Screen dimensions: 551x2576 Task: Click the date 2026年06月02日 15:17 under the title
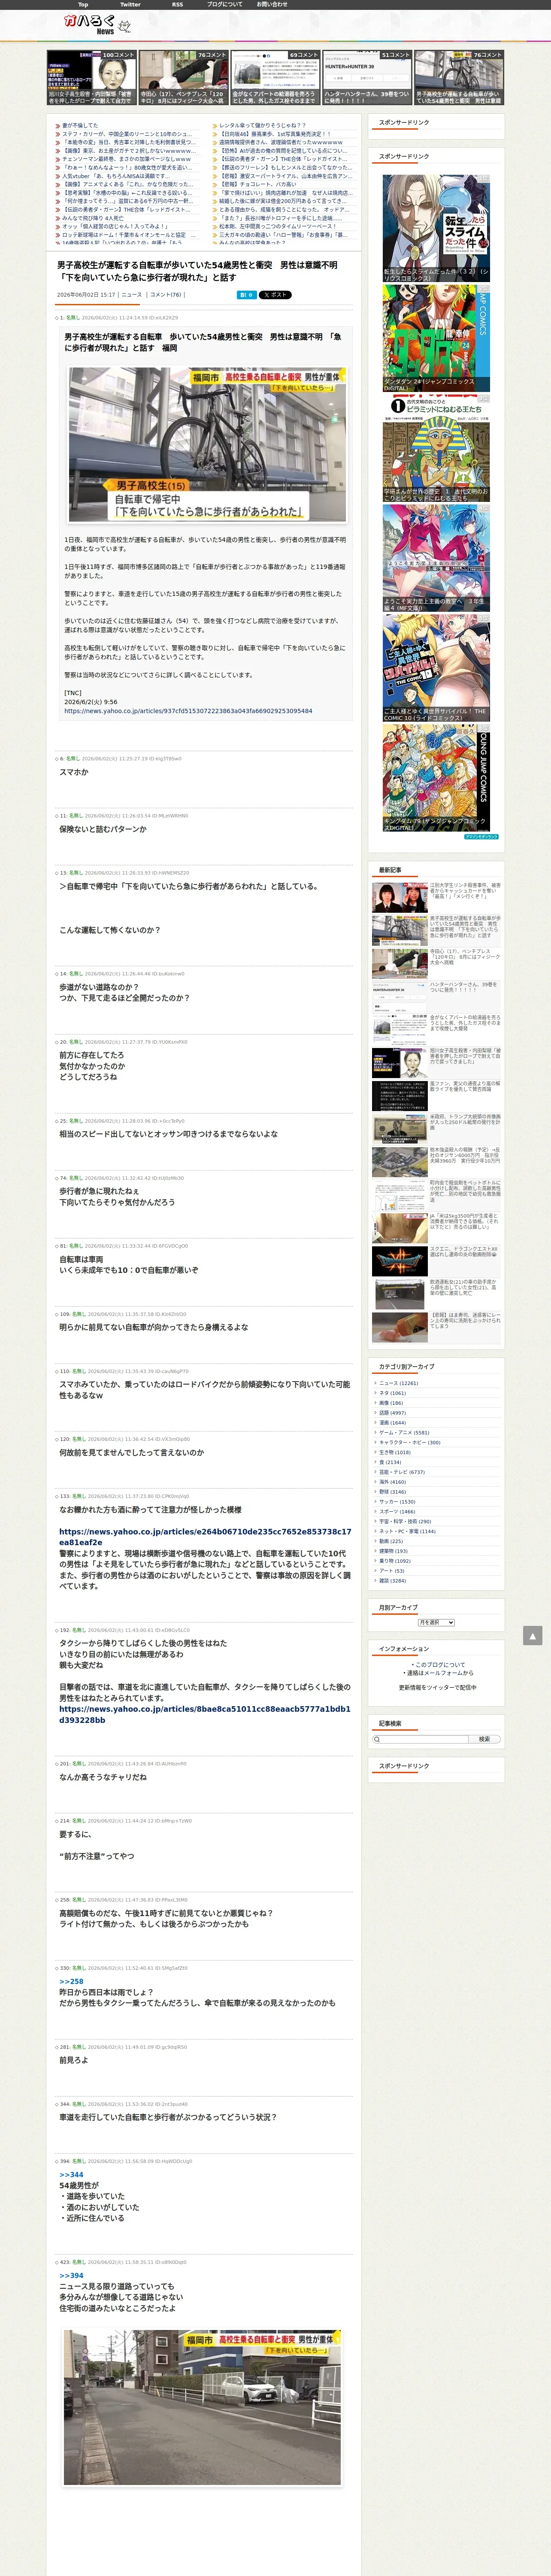(x=86, y=295)
